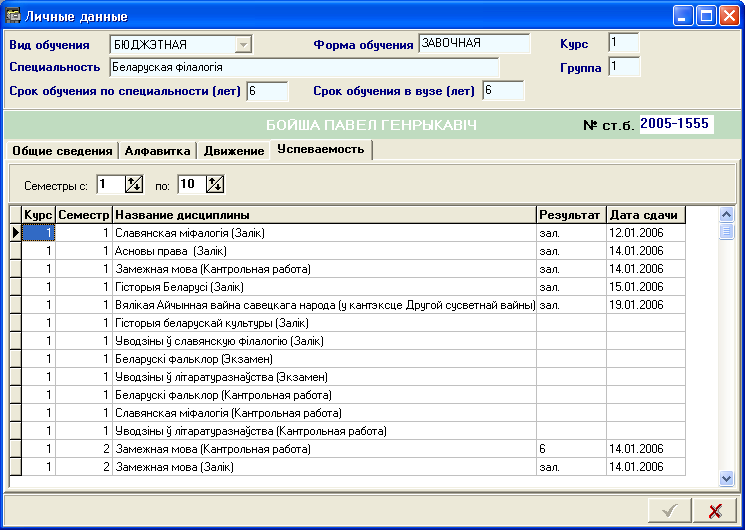Screen dimensions: 745x530
Task: Click the Специальность input field
Action: [x=302, y=67]
